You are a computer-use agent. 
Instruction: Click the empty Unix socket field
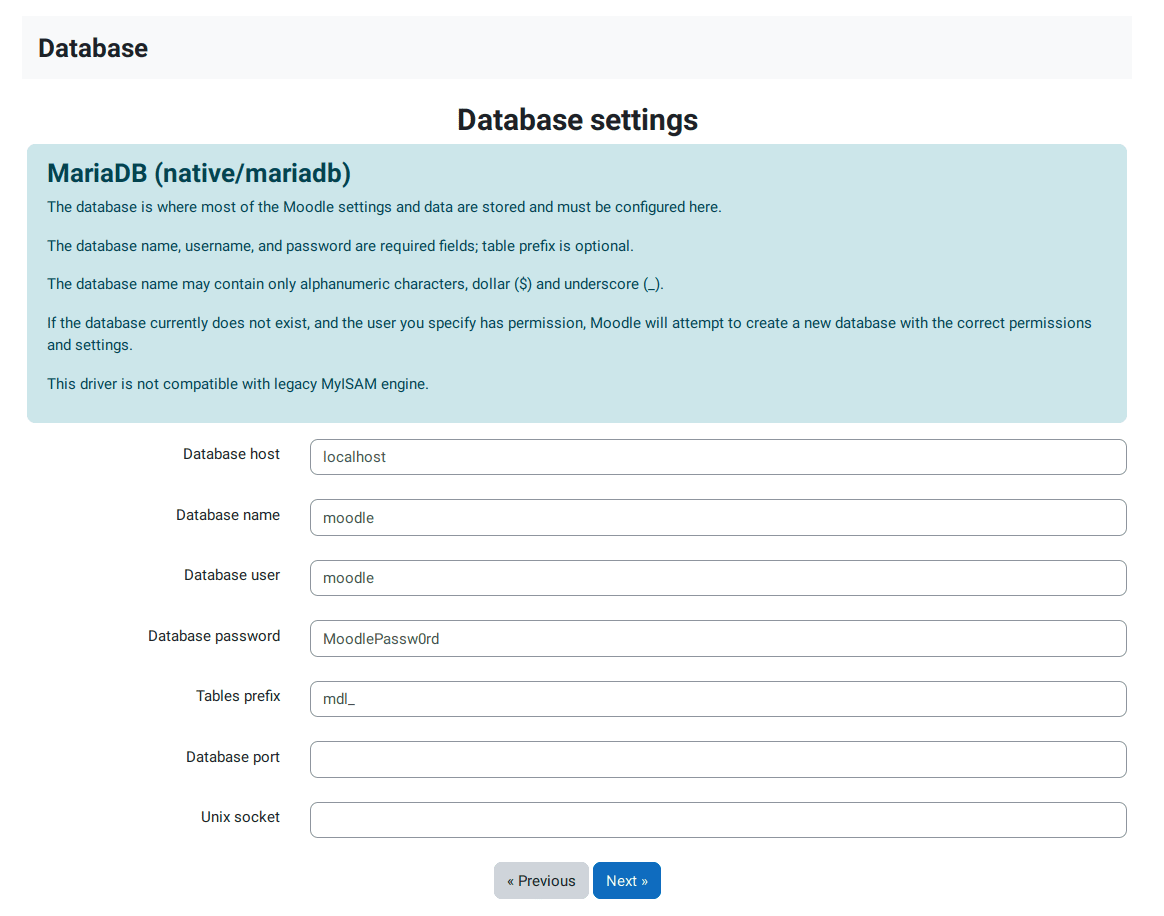718,820
